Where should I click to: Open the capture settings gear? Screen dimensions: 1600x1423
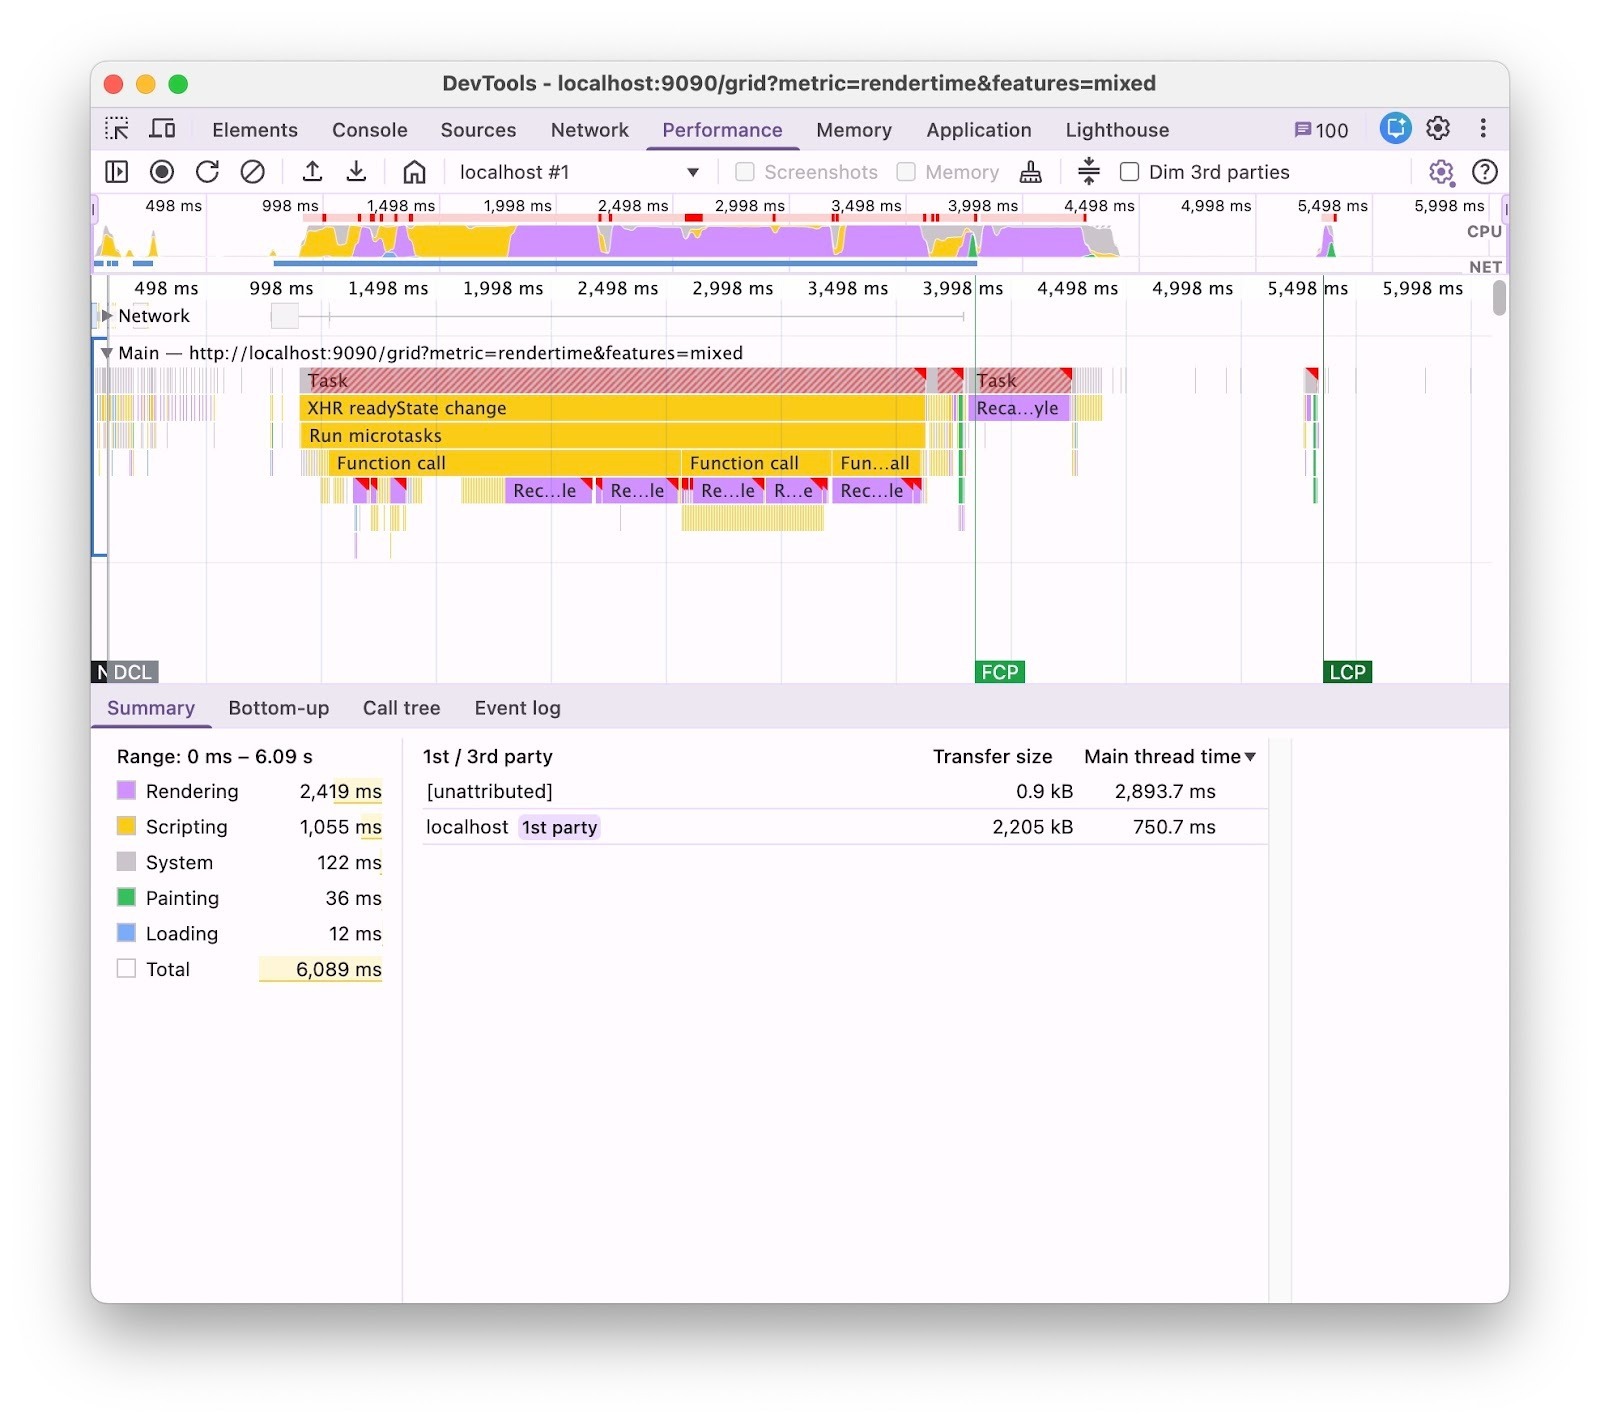point(1440,172)
